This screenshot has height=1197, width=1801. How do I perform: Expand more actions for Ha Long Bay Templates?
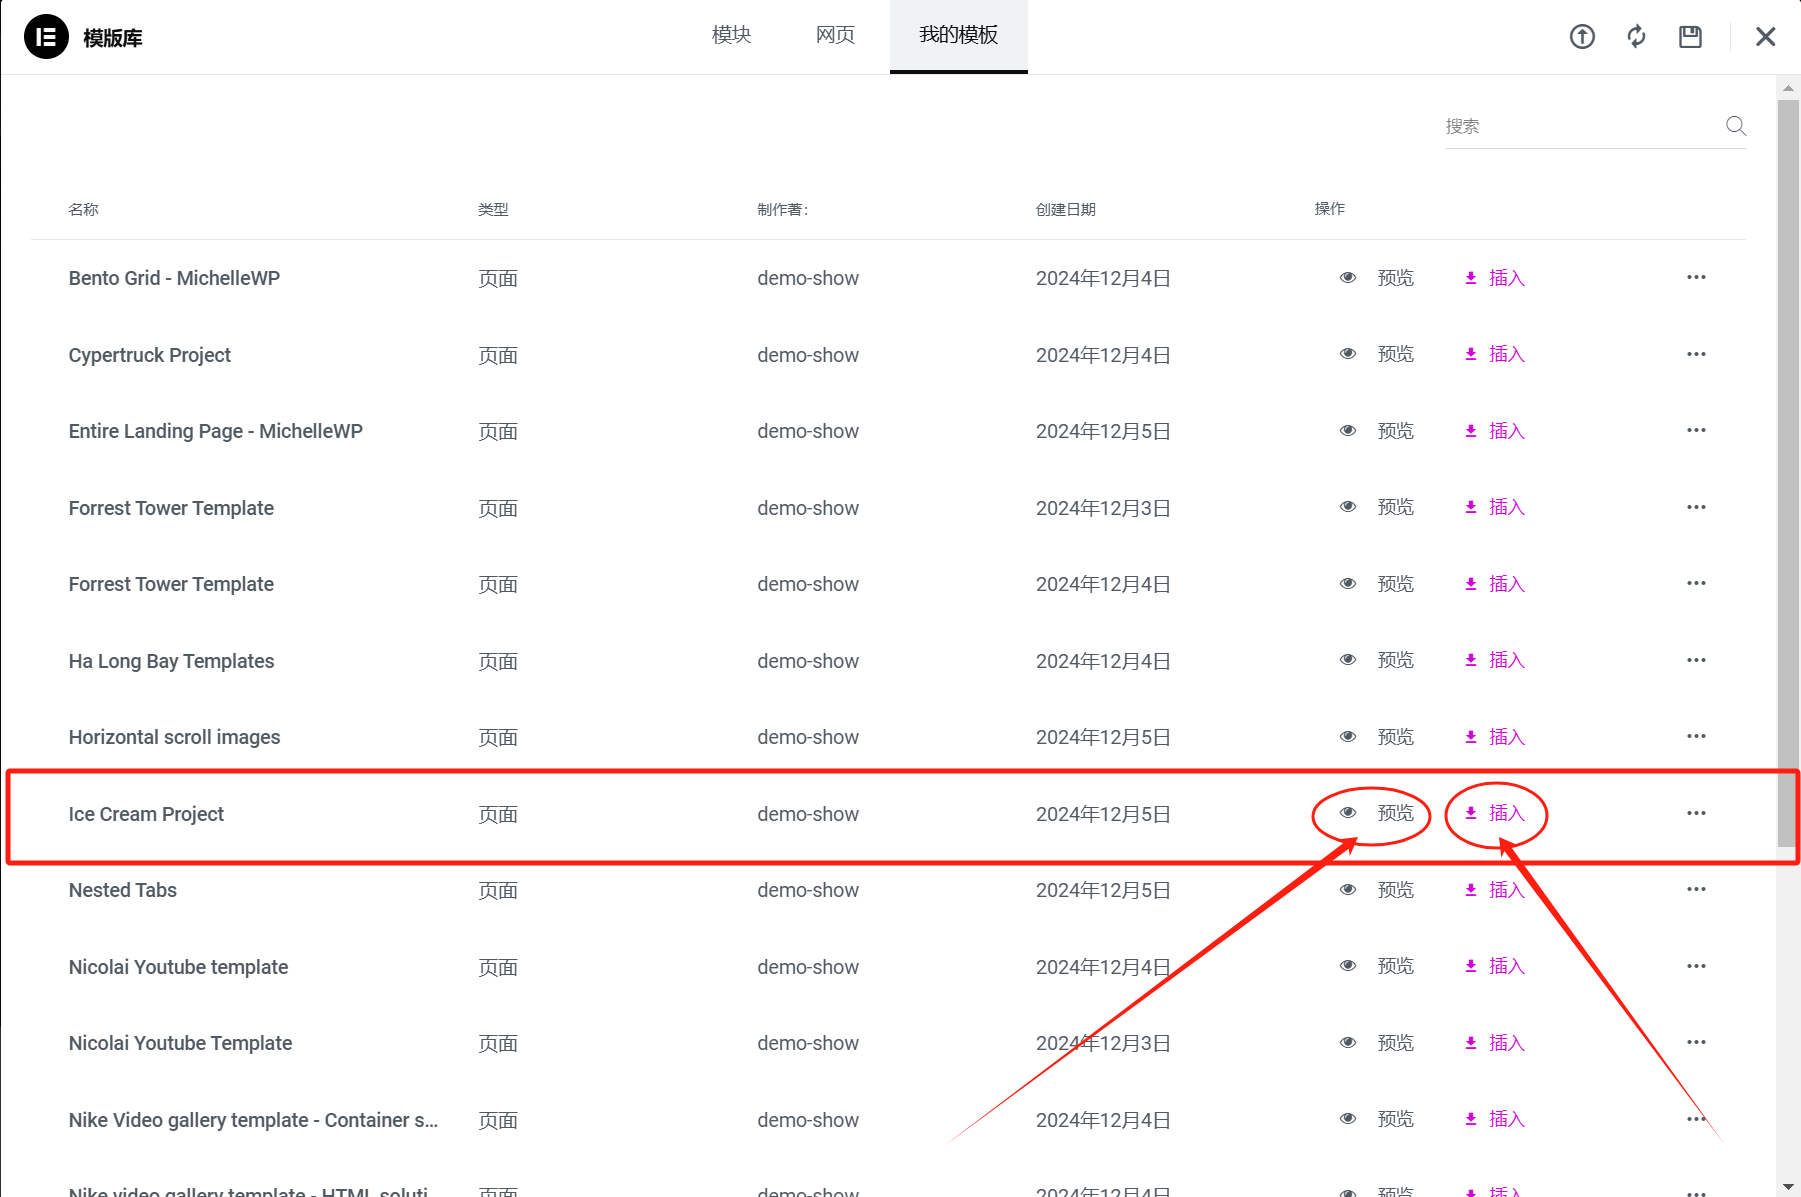(x=1696, y=660)
